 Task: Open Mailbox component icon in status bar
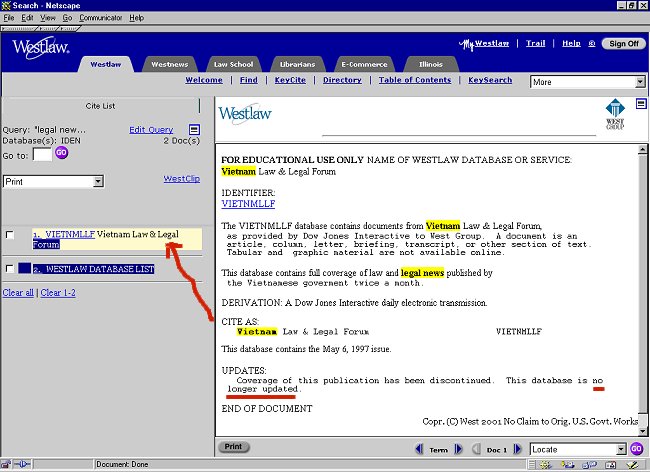(x=568, y=465)
